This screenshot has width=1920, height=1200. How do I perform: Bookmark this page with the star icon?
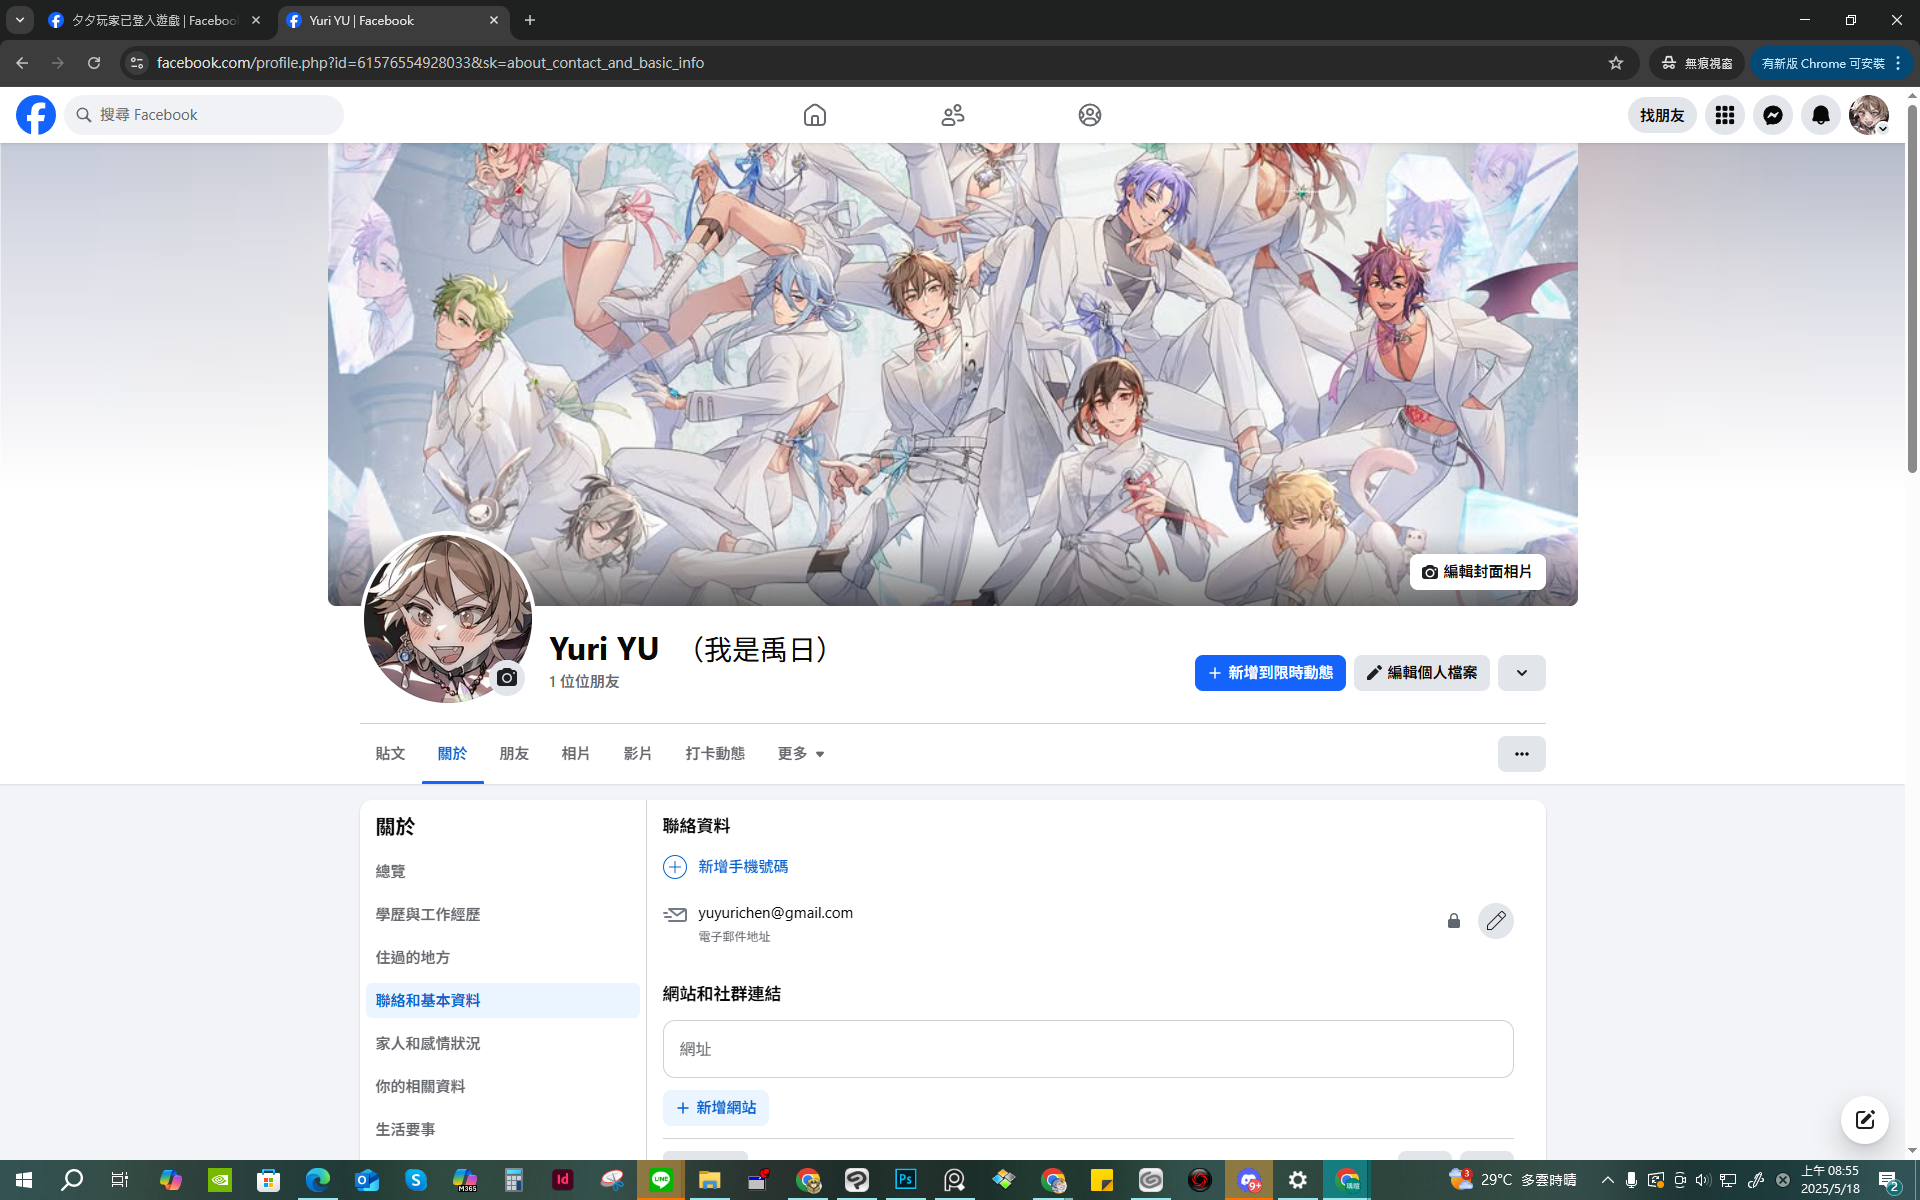coord(1616,63)
